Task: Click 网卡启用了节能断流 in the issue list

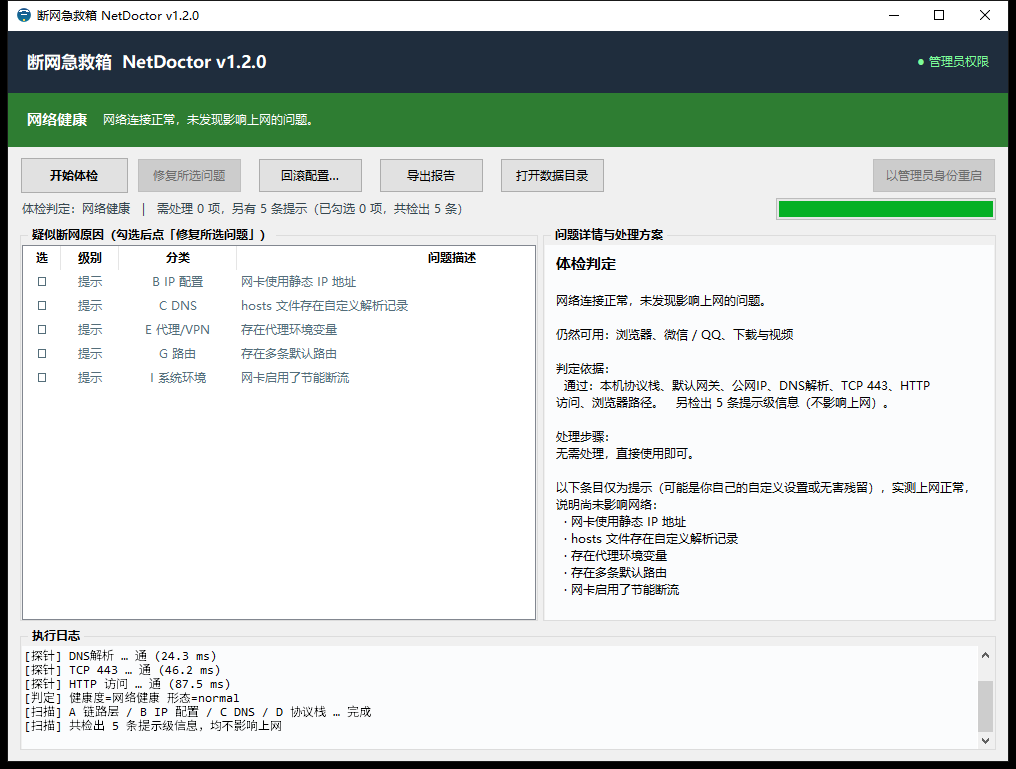Action: [x=295, y=378]
